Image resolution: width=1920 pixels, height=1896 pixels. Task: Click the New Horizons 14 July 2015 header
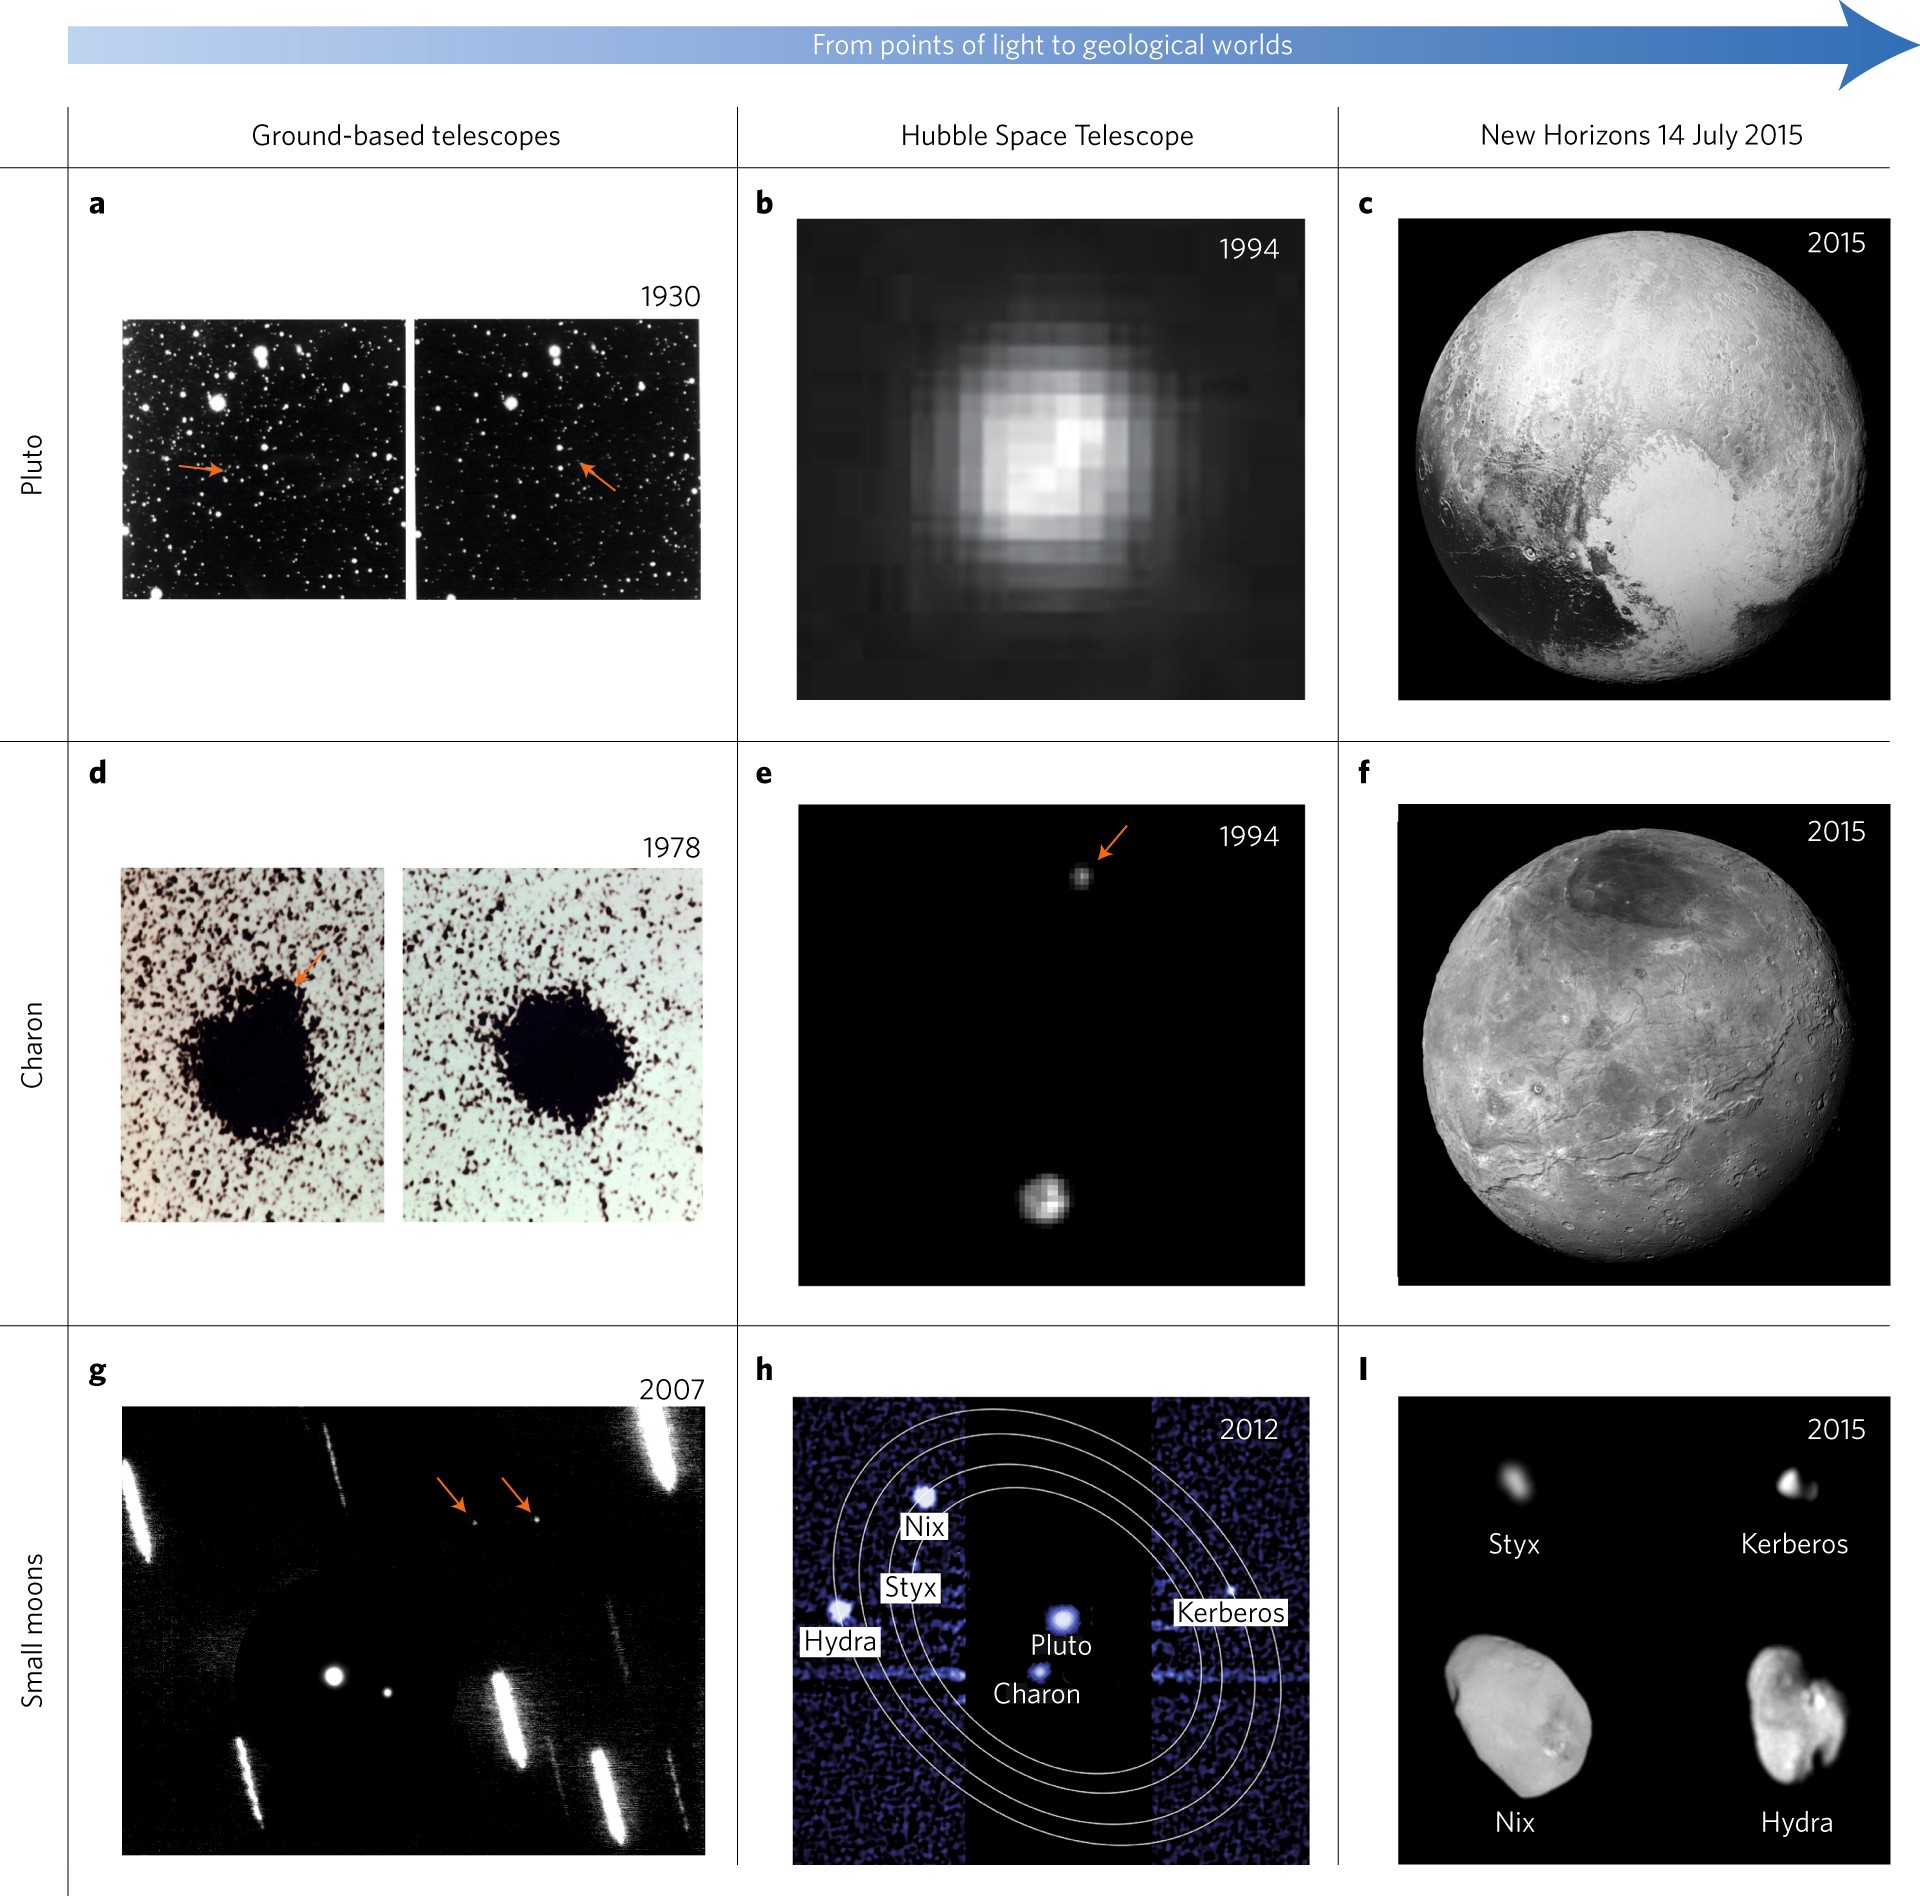click(x=1641, y=136)
